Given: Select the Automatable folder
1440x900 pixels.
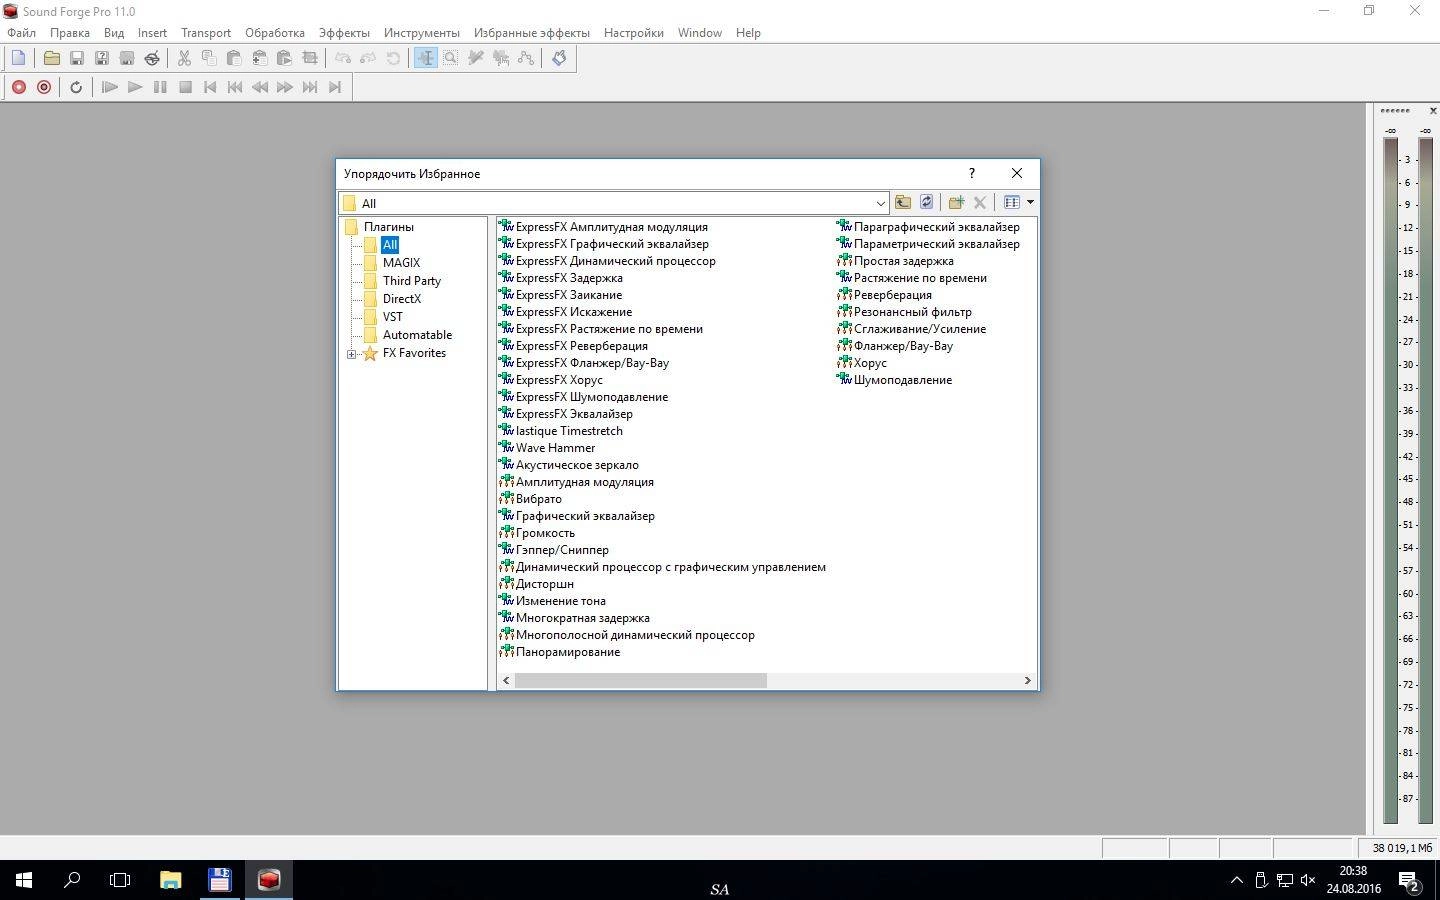Looking at the screenshot, I should (417, 335).
